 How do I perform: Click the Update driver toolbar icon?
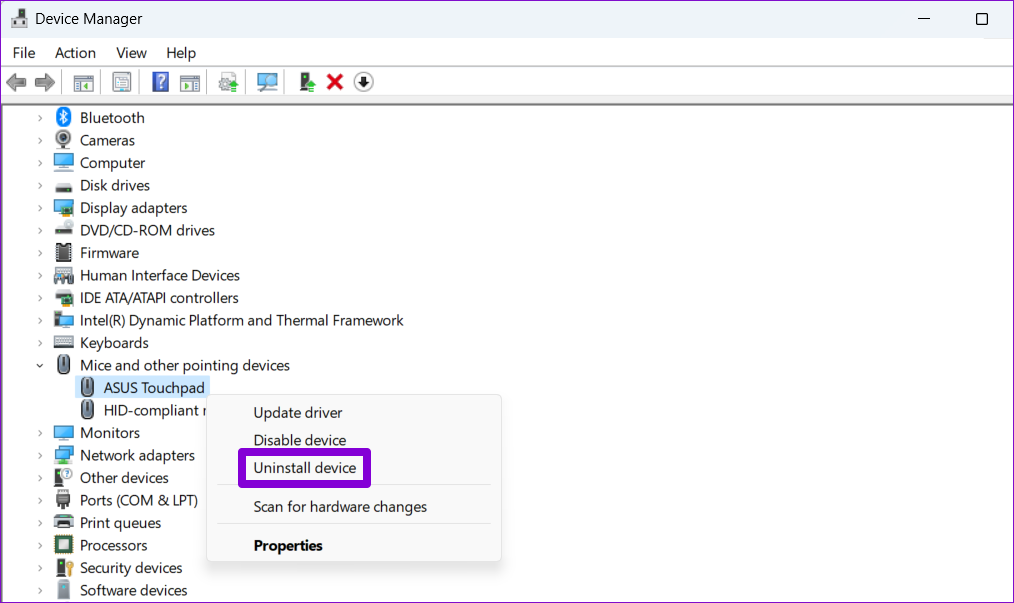(x=308, y=82)
